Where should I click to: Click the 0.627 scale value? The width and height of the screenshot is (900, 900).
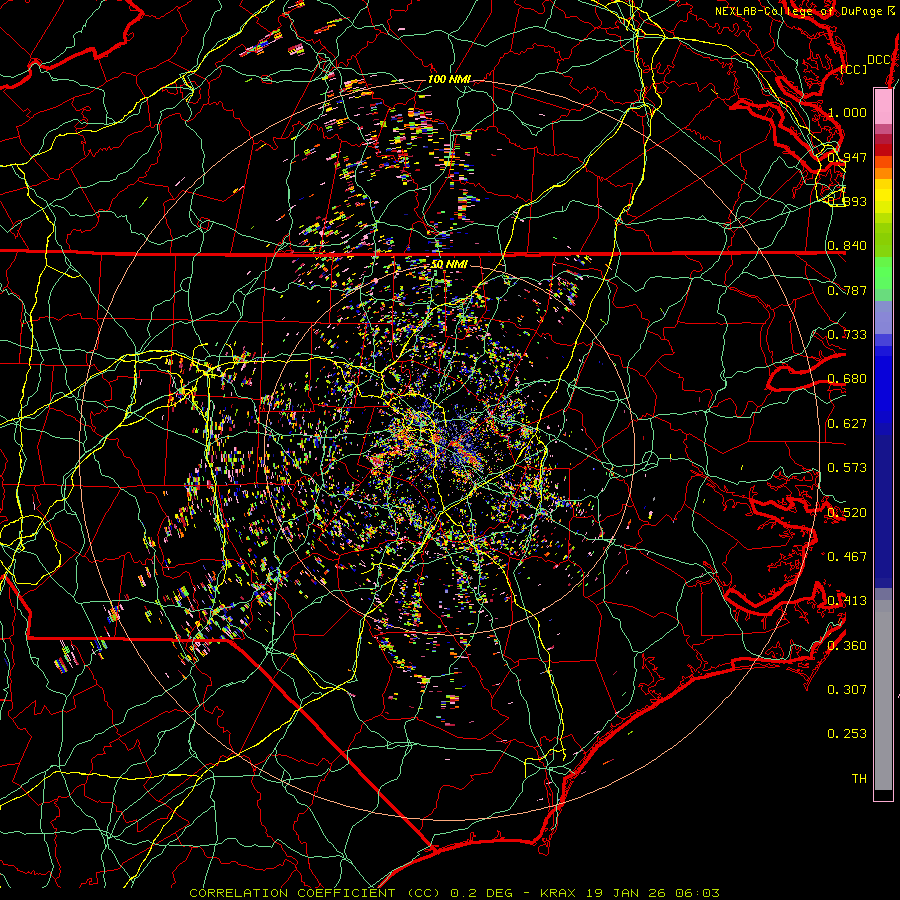pyautogui.click(x=847, y=424)
